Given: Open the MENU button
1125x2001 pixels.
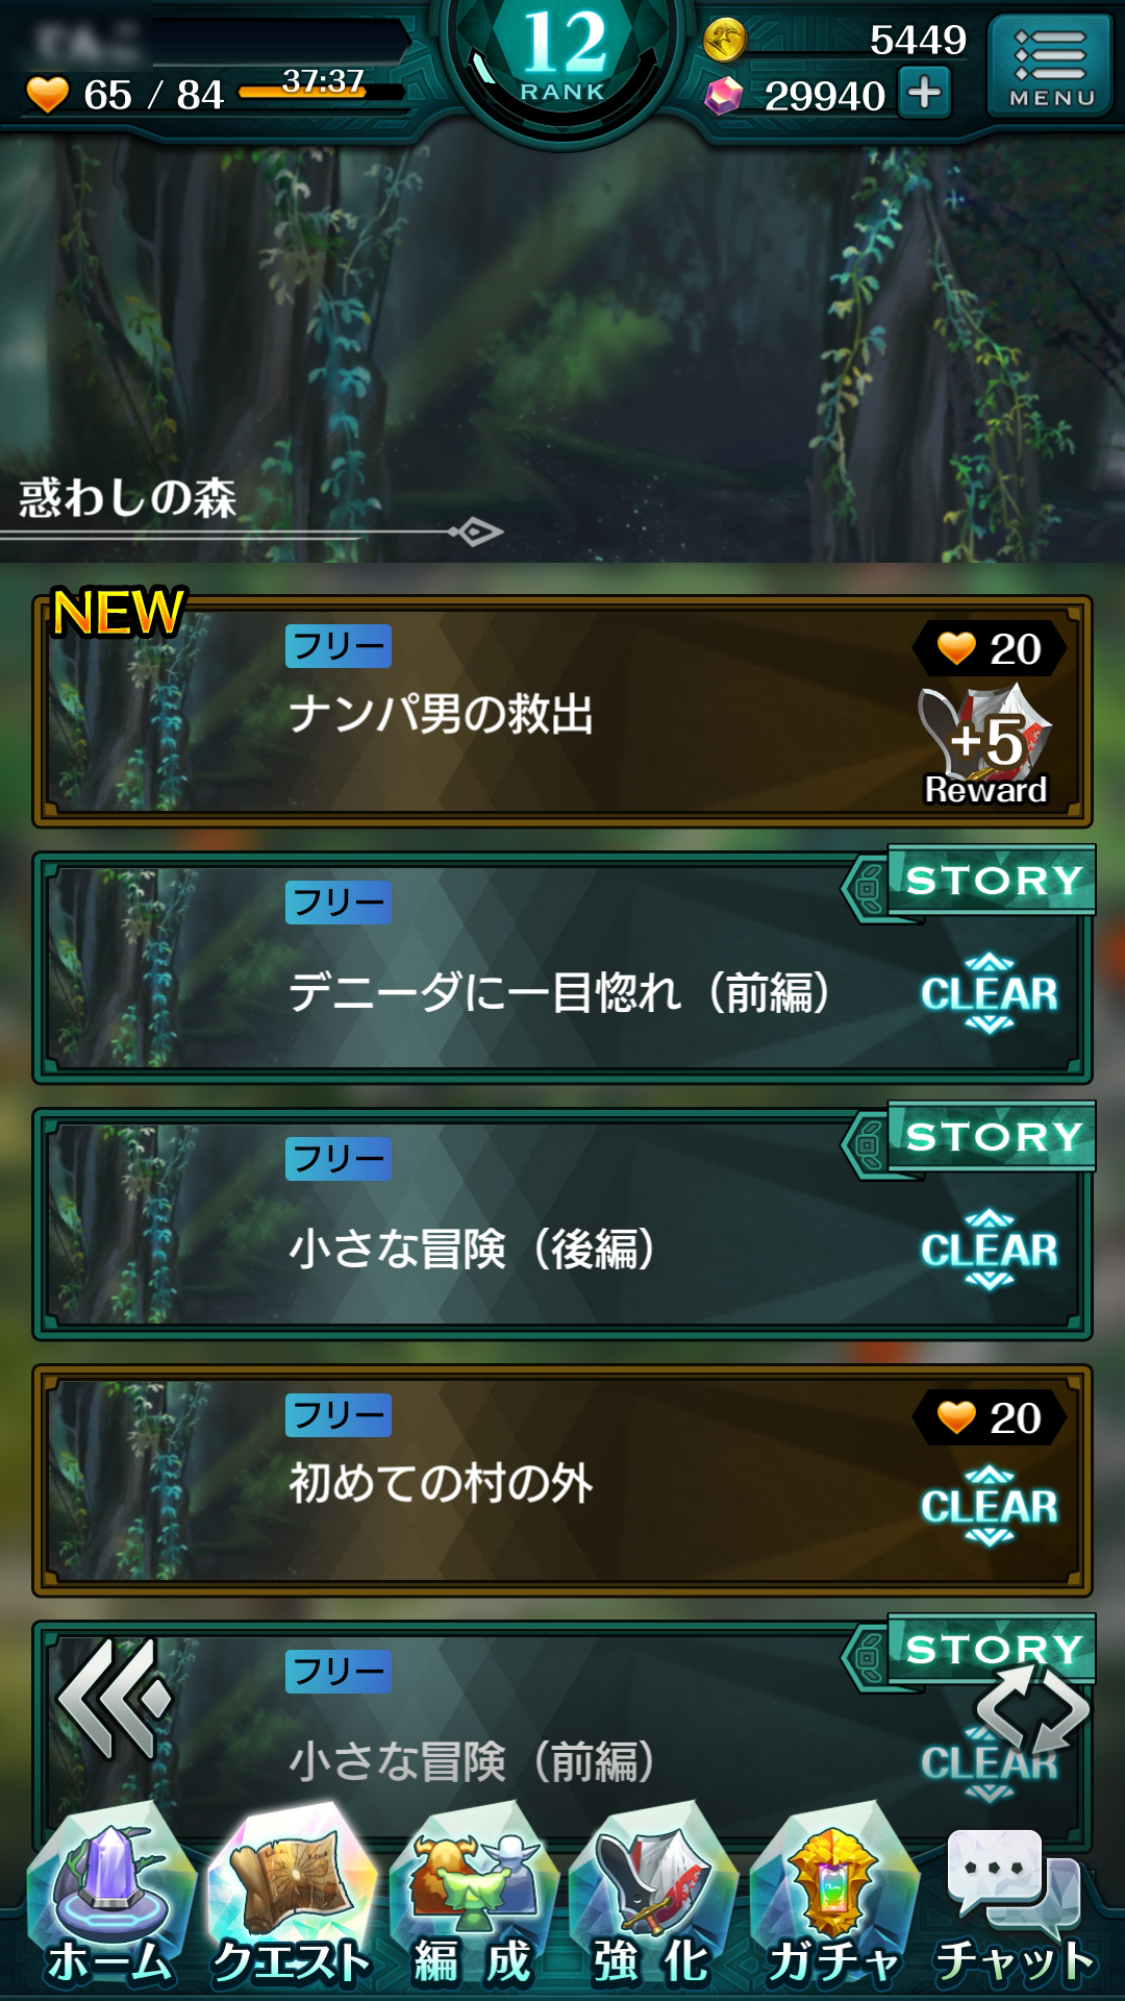Looking at the screenshot, I should (1049, 66).
